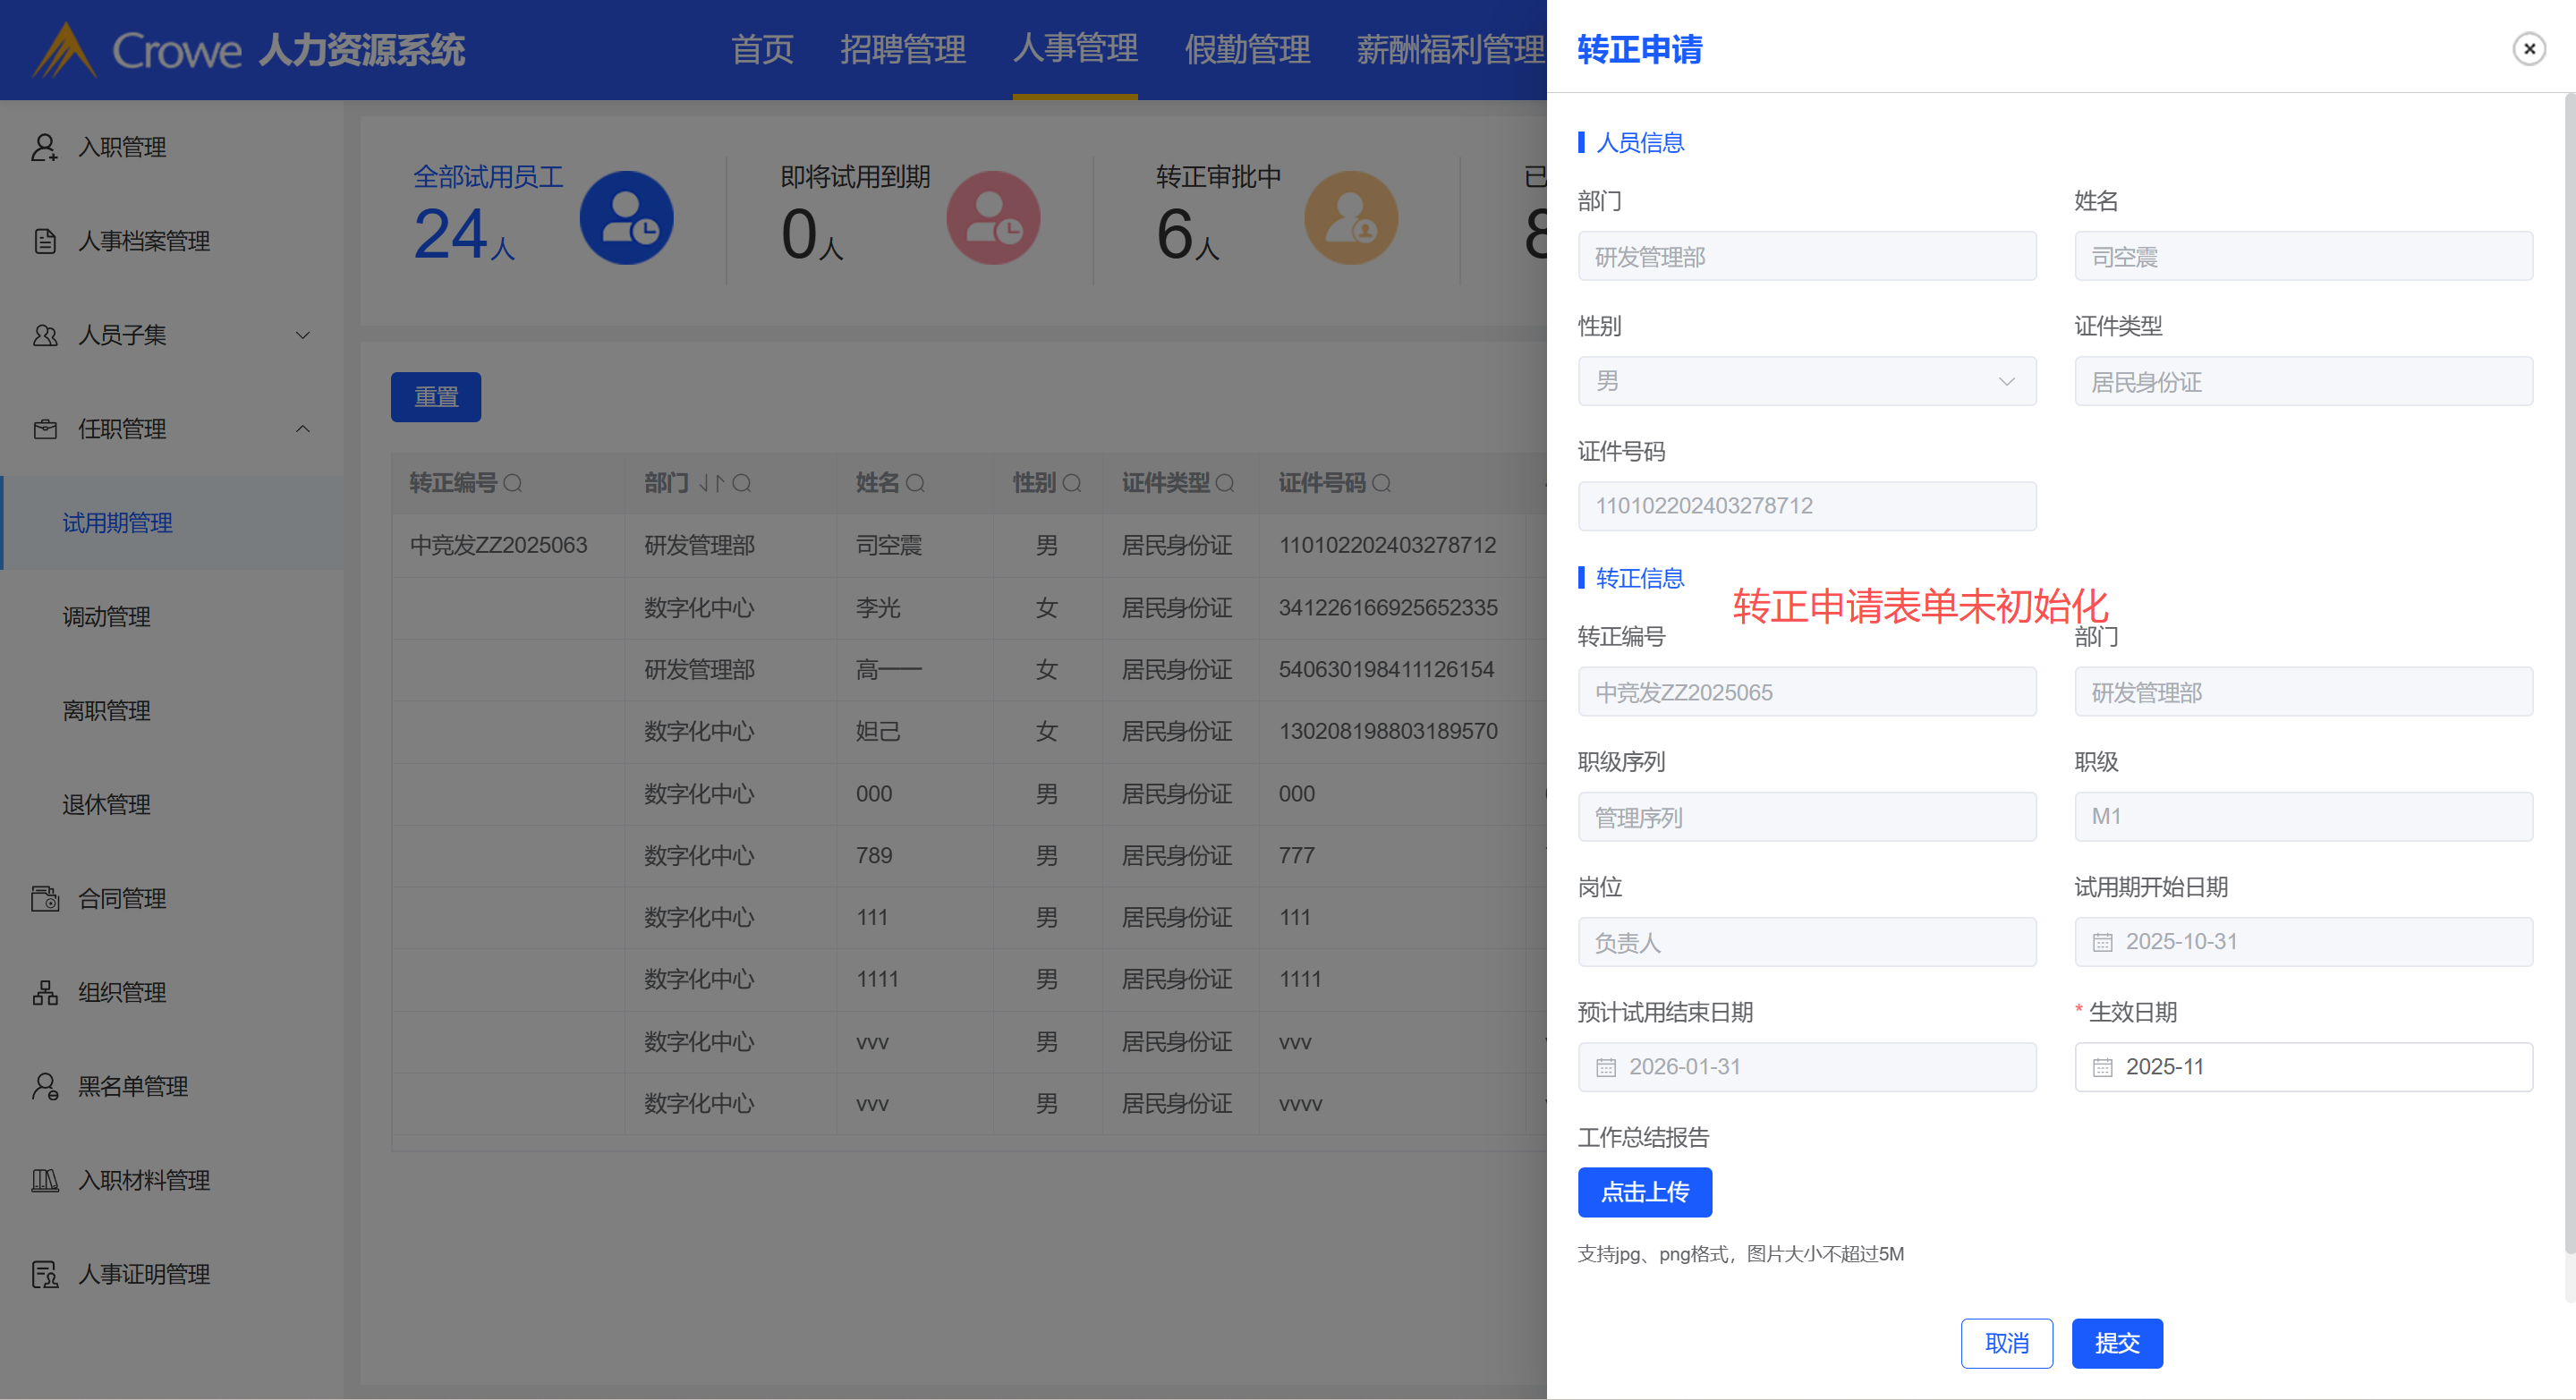
Task: Click the 入职管理 sidebar icon
Action: [44, 147]
